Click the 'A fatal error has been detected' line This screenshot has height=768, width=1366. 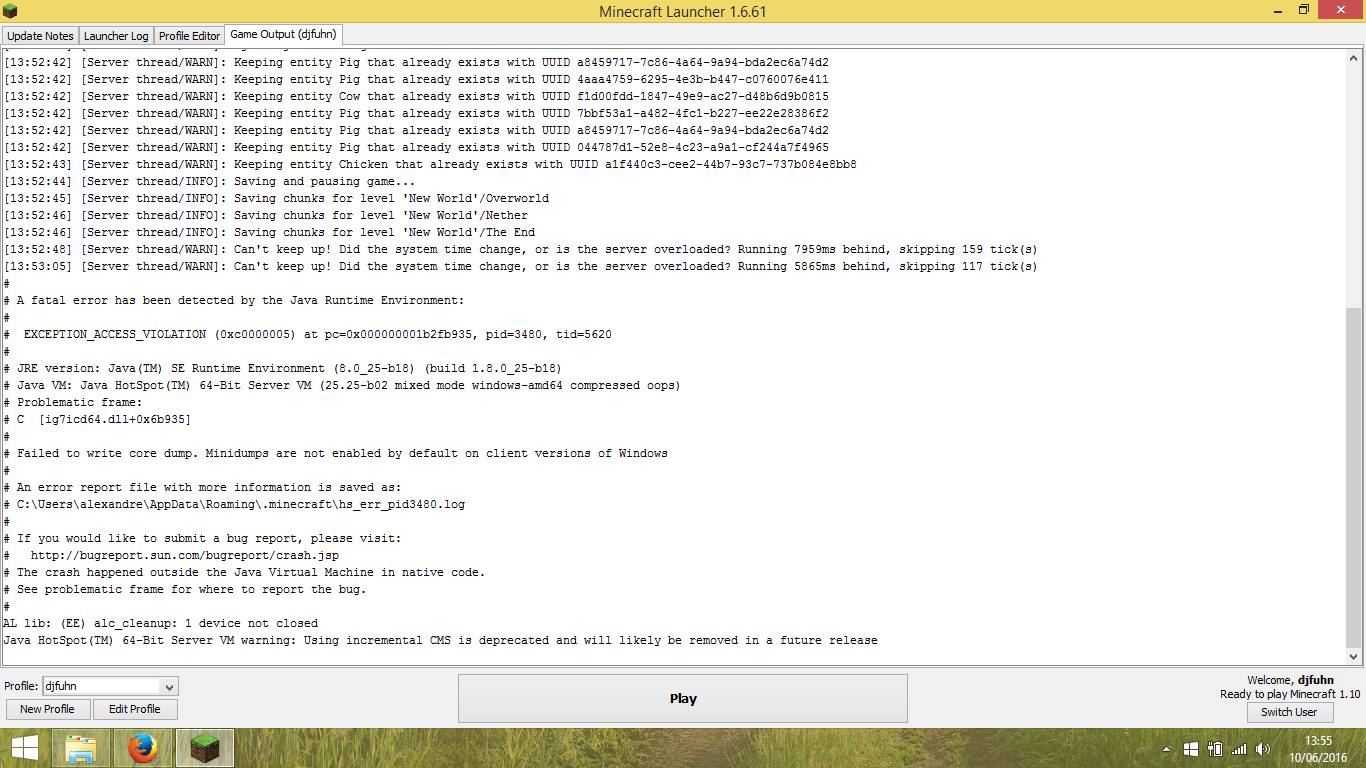click(234, 300)
